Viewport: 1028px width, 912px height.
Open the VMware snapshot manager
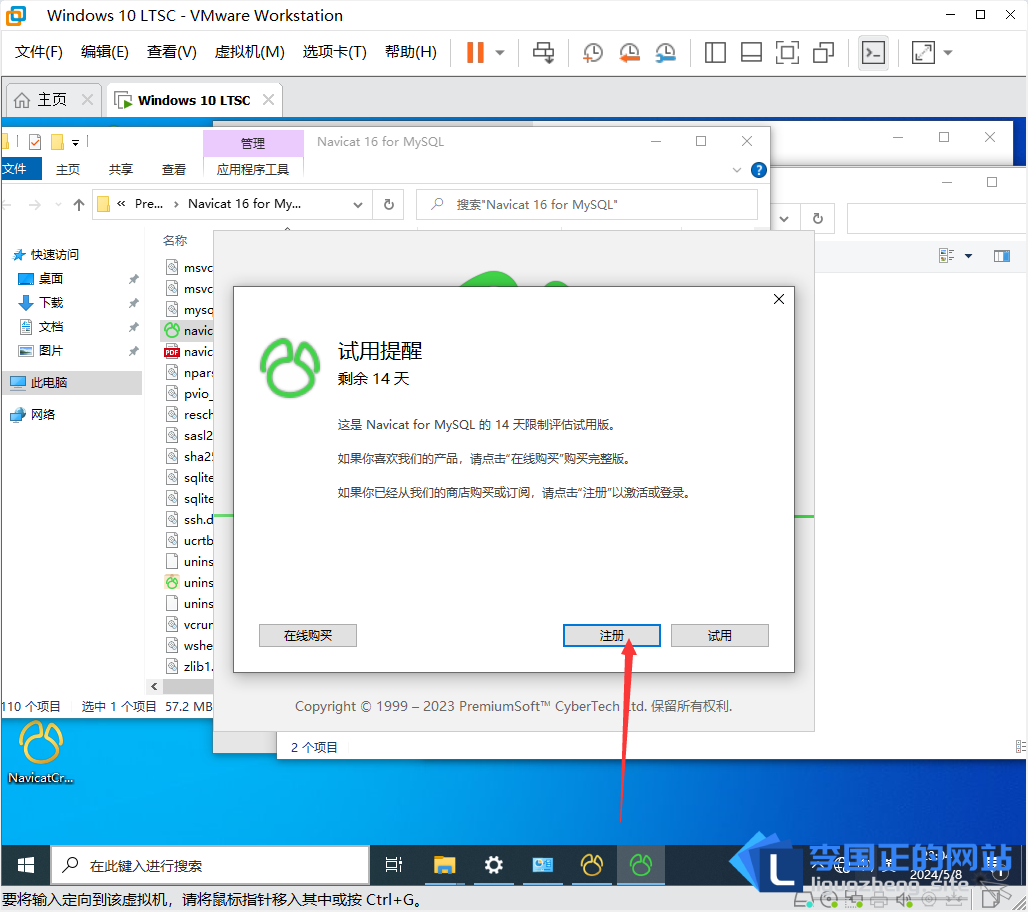(x=665, y=52)
